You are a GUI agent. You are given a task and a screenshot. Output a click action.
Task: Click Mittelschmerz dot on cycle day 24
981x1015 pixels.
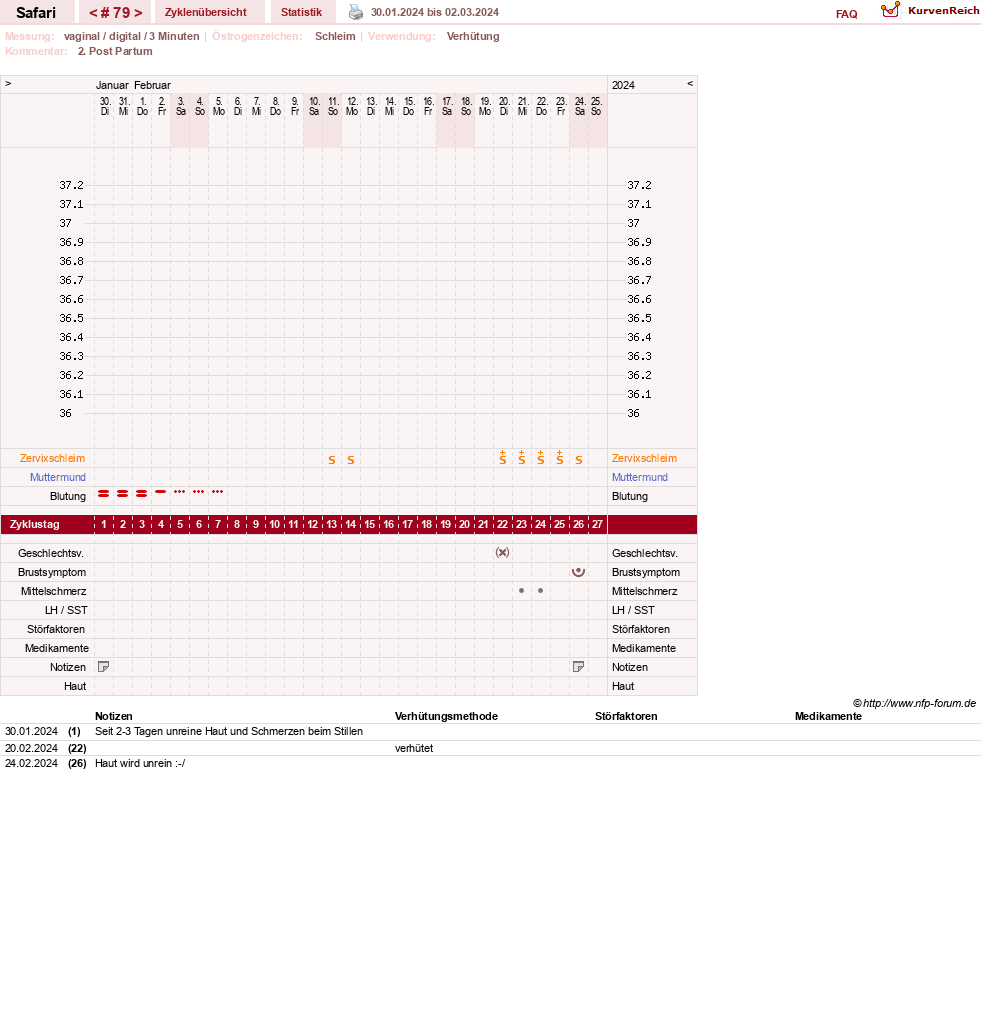coord(541,590)
